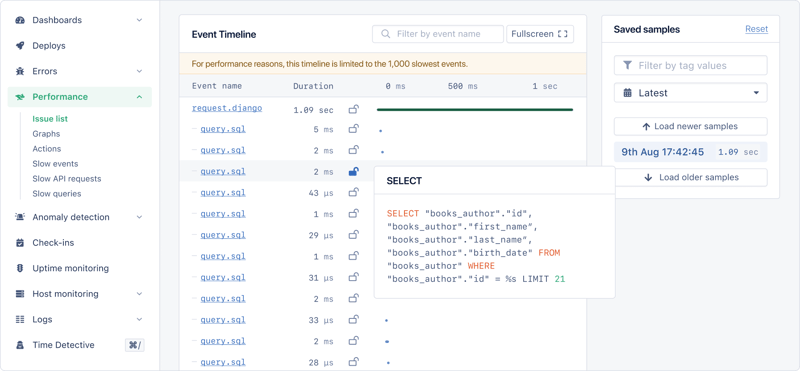Select the 9th Aug 17:42:45 saved sample
800x371 pixels.
point(690,152)
